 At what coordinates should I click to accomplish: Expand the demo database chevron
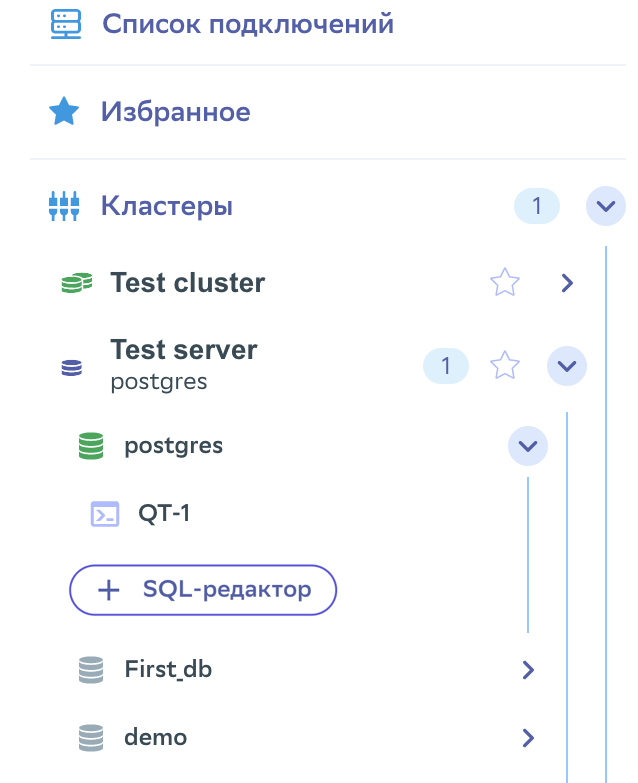(528, 738)
